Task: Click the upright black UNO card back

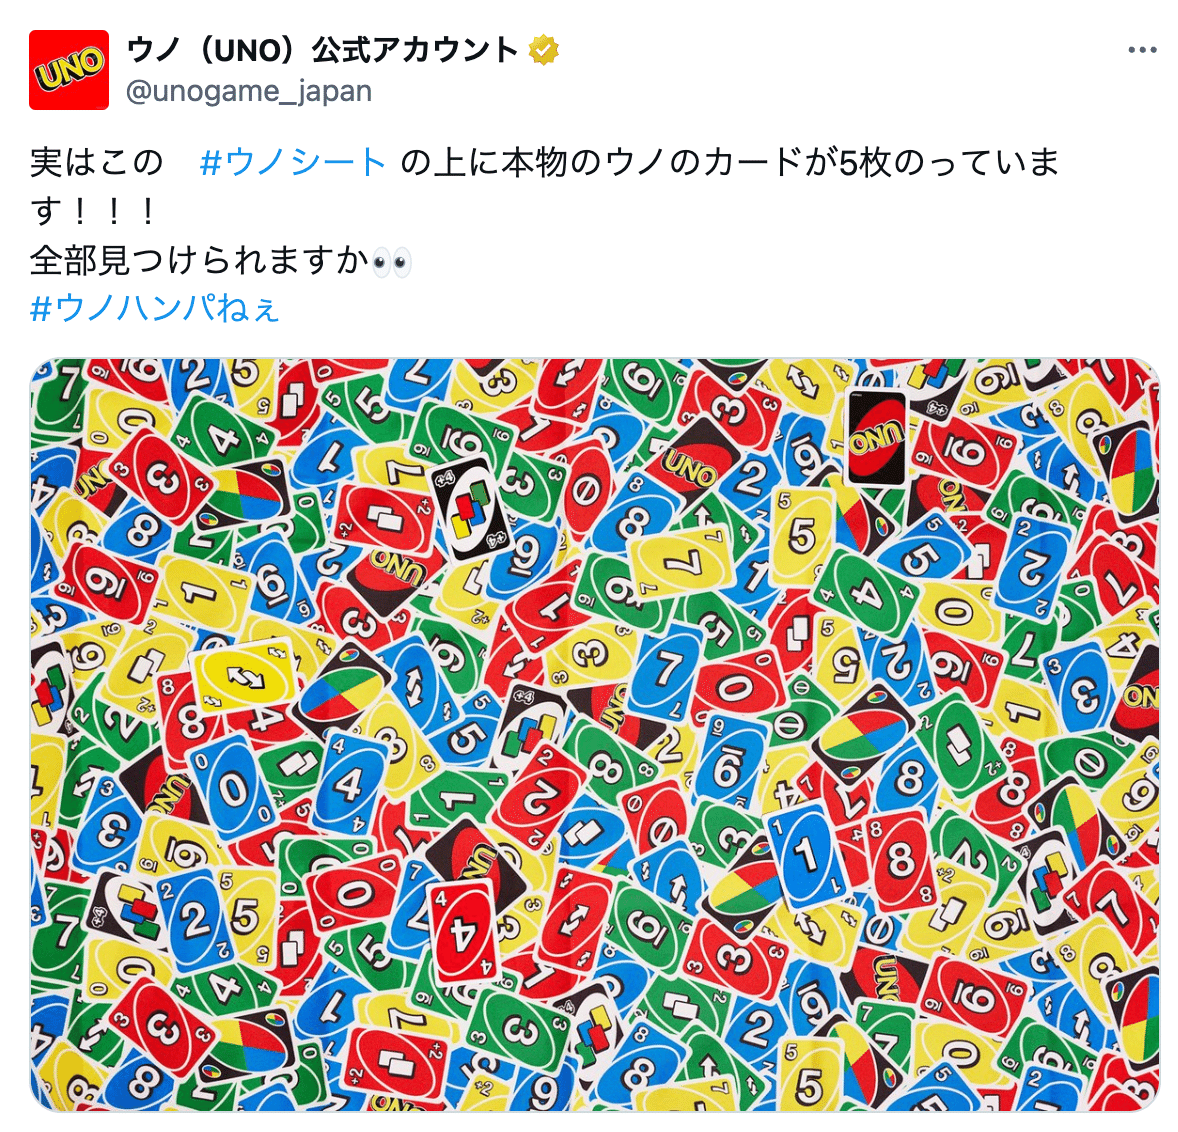Action: click(876, 438)
